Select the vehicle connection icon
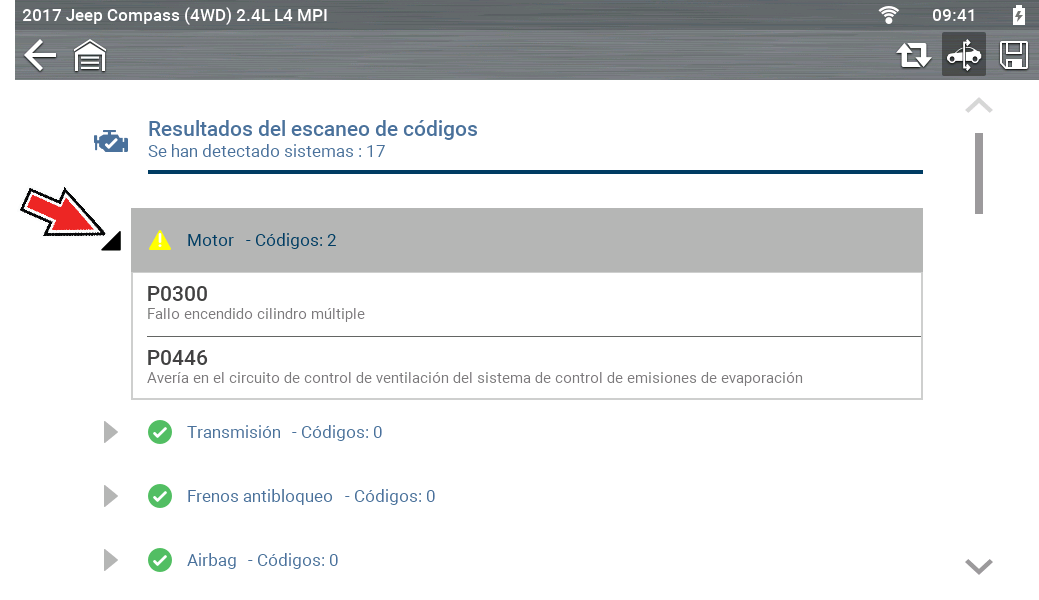The image size is (1039, 600). pos(964,56)
